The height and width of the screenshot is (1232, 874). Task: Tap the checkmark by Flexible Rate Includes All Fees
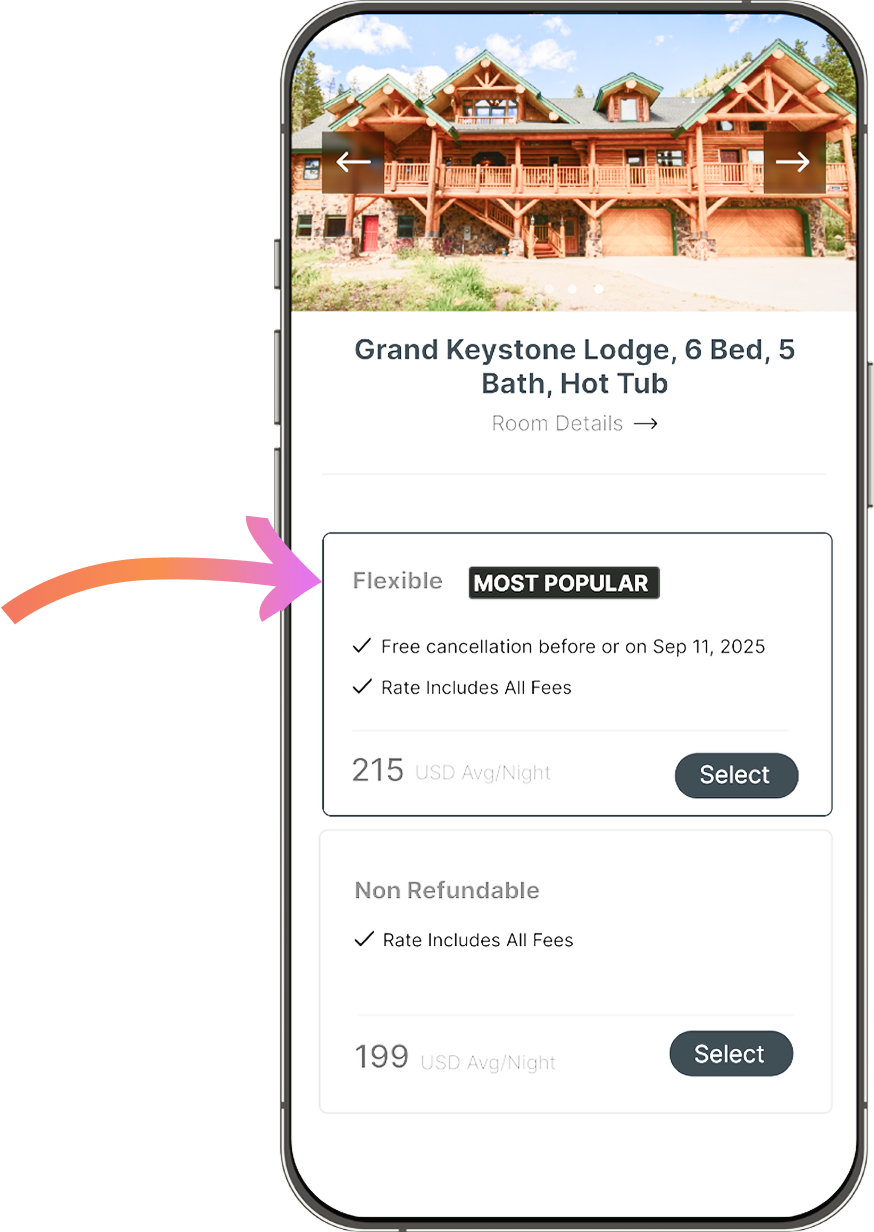(x=362, y=687)
